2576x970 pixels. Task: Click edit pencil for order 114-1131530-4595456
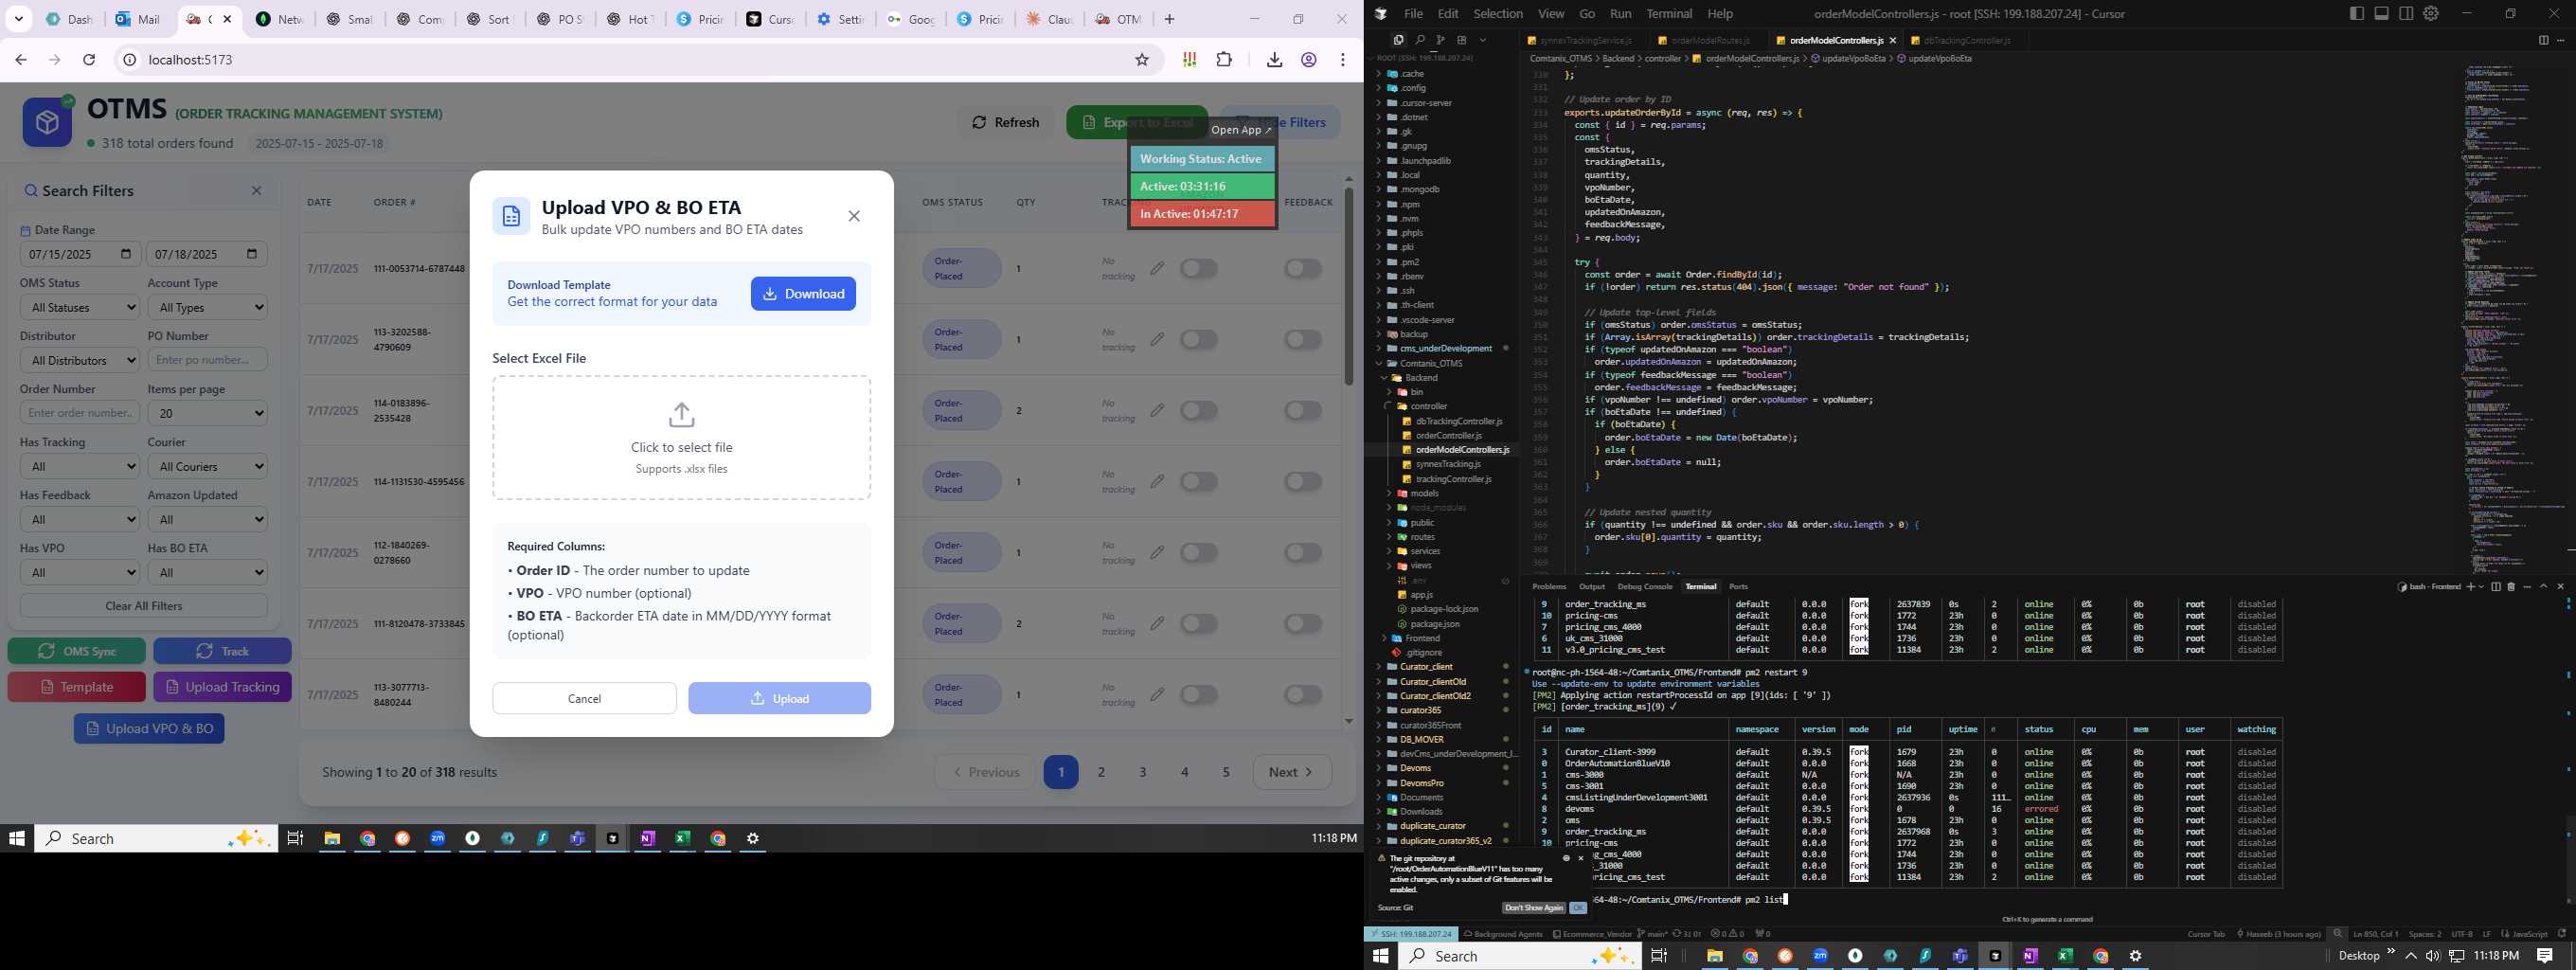point(1157,481)
